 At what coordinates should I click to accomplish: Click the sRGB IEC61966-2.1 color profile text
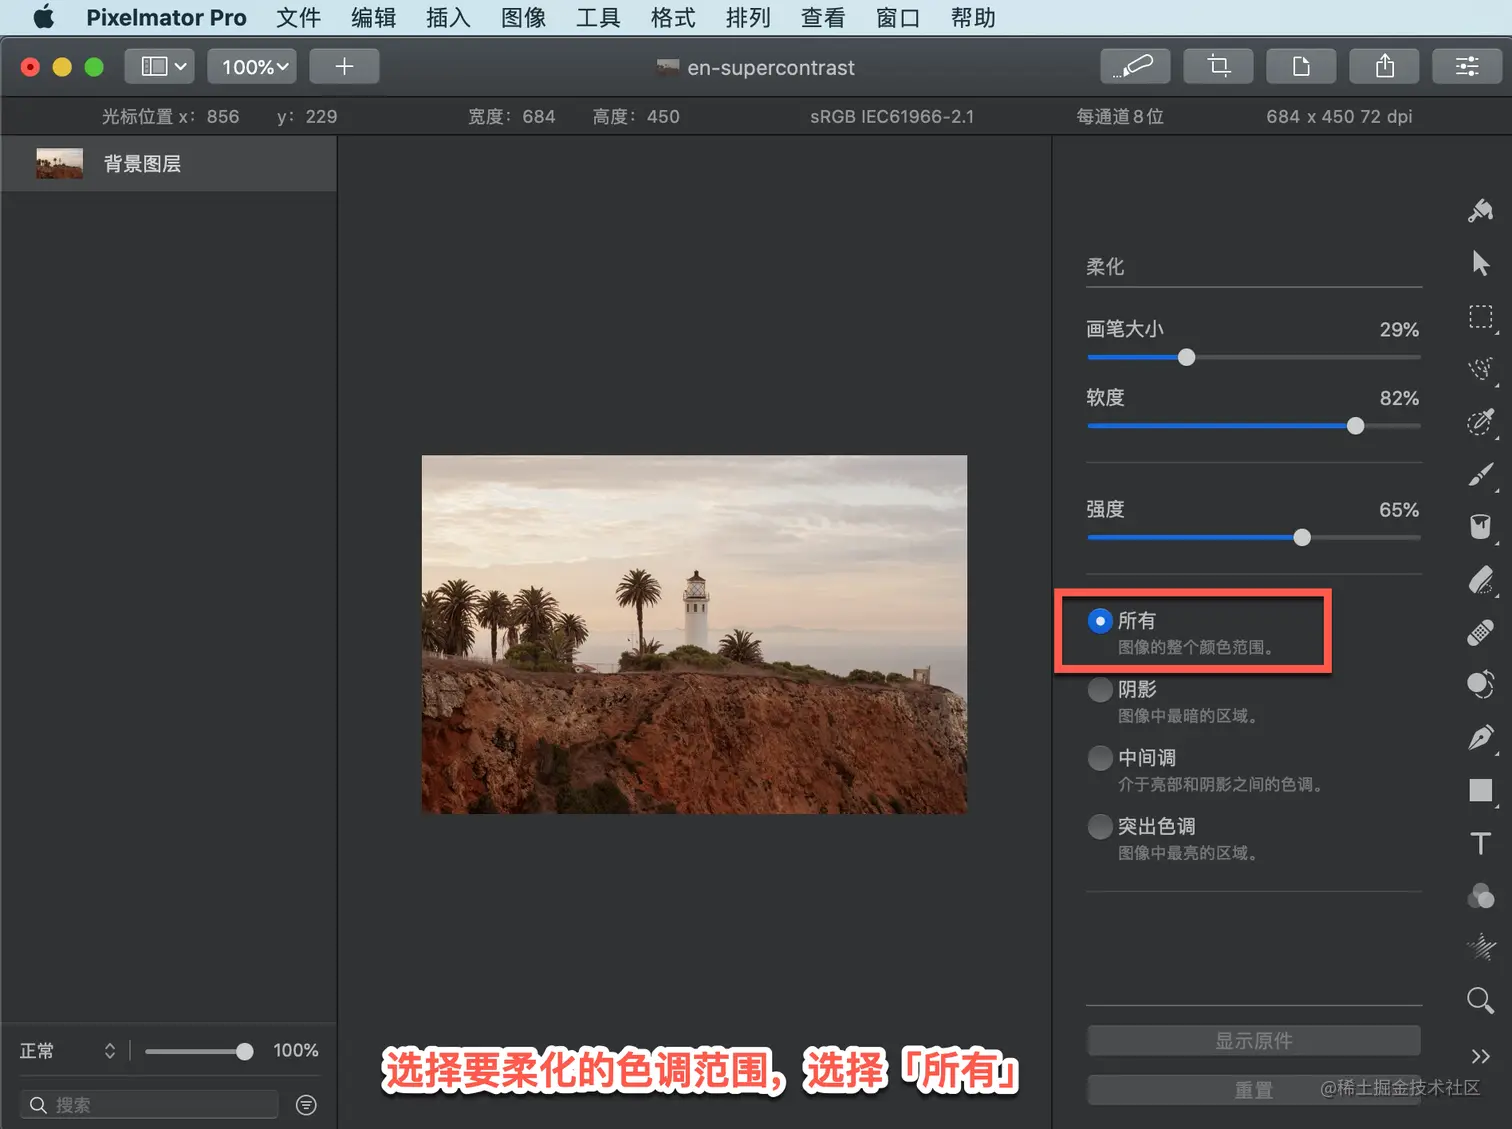coord(892,116)
